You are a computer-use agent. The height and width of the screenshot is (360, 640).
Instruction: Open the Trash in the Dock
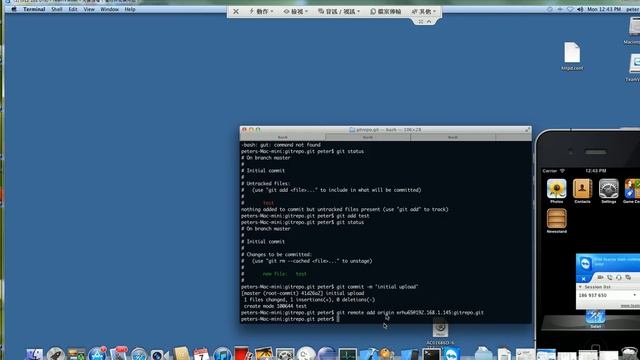click(629, 353)
